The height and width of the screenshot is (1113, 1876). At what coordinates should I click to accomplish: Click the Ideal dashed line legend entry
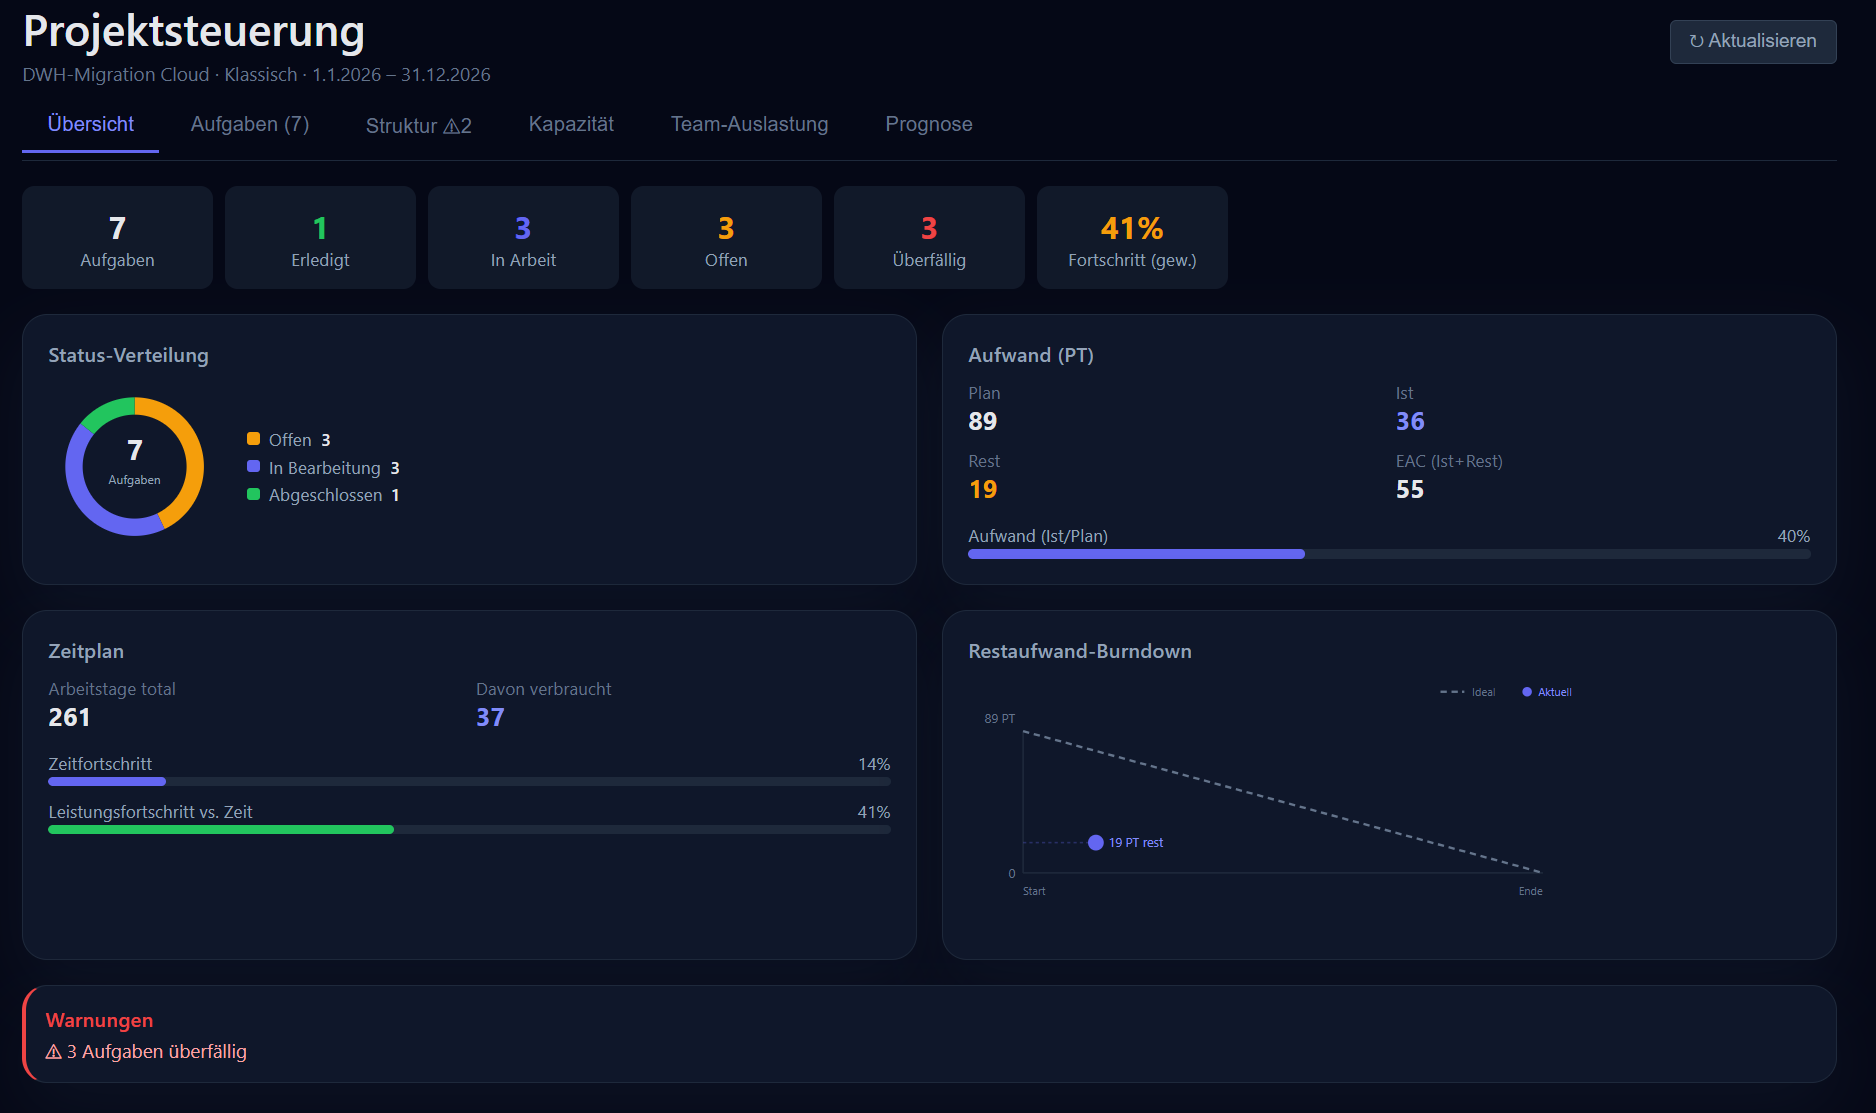(x=1467, y=692)
